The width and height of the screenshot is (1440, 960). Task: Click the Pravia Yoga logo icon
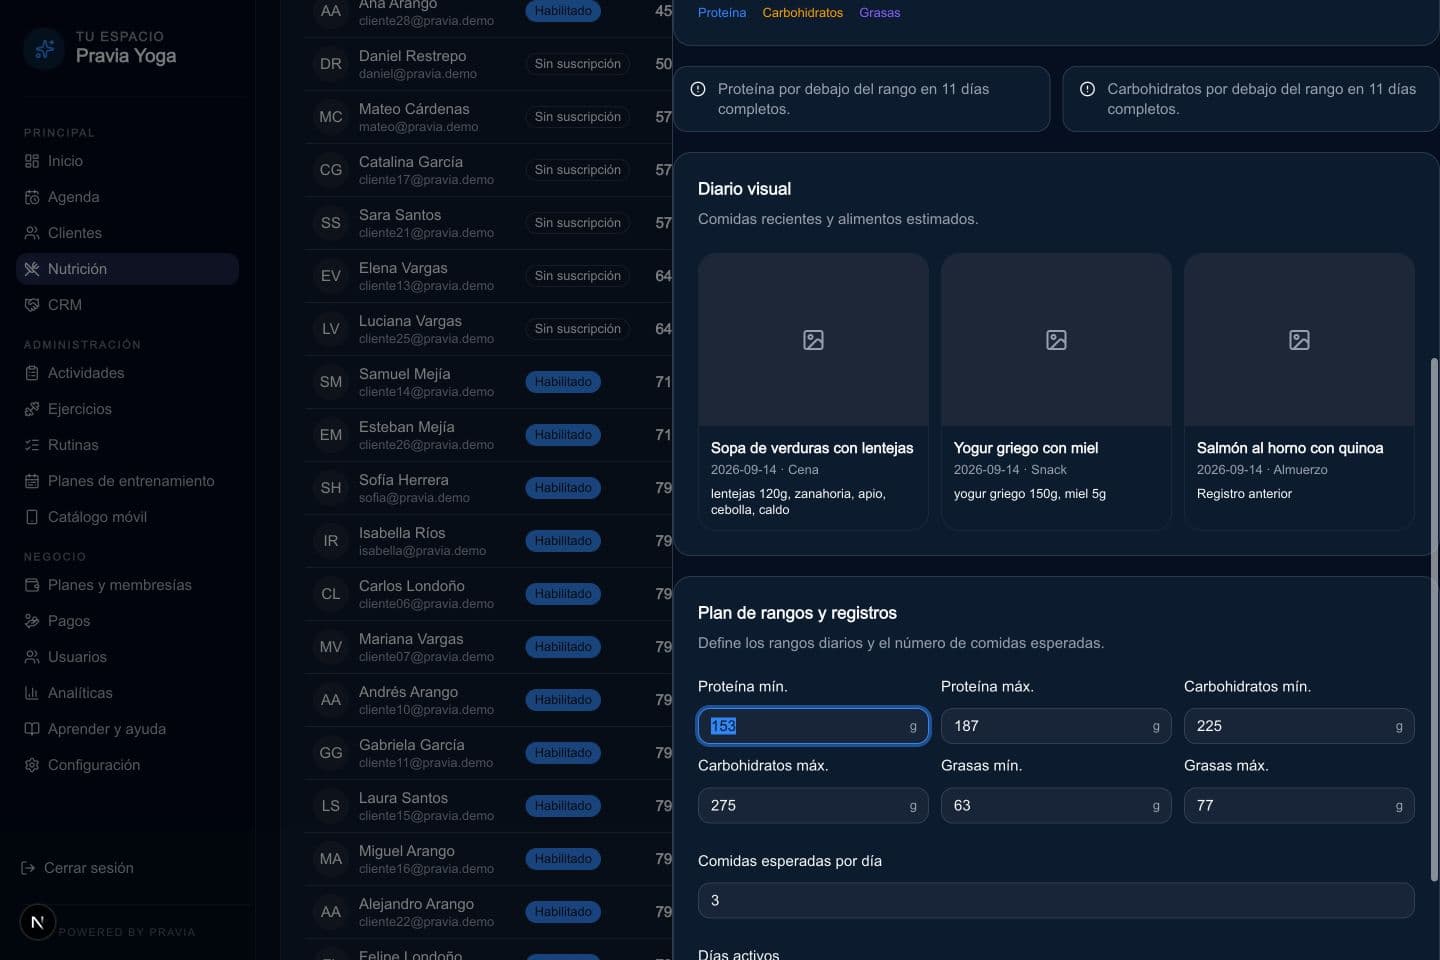(x=44, y=47)
